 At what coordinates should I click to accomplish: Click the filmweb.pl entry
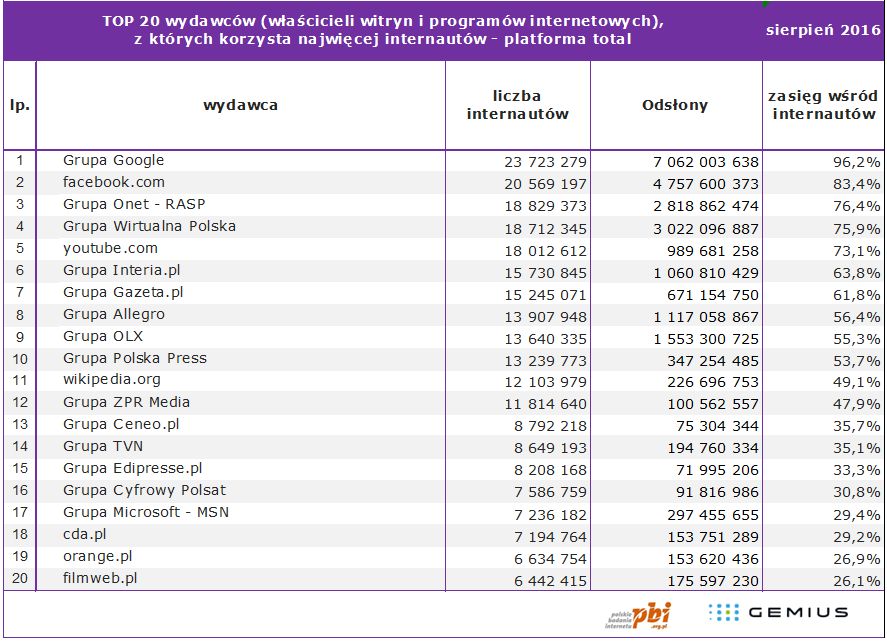pyautogui.click(x=100, y=579)
